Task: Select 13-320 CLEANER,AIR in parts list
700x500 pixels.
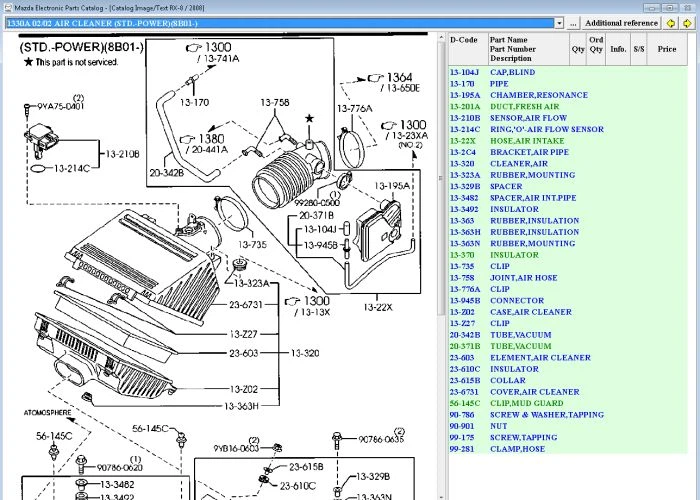Action: [518, 164]
